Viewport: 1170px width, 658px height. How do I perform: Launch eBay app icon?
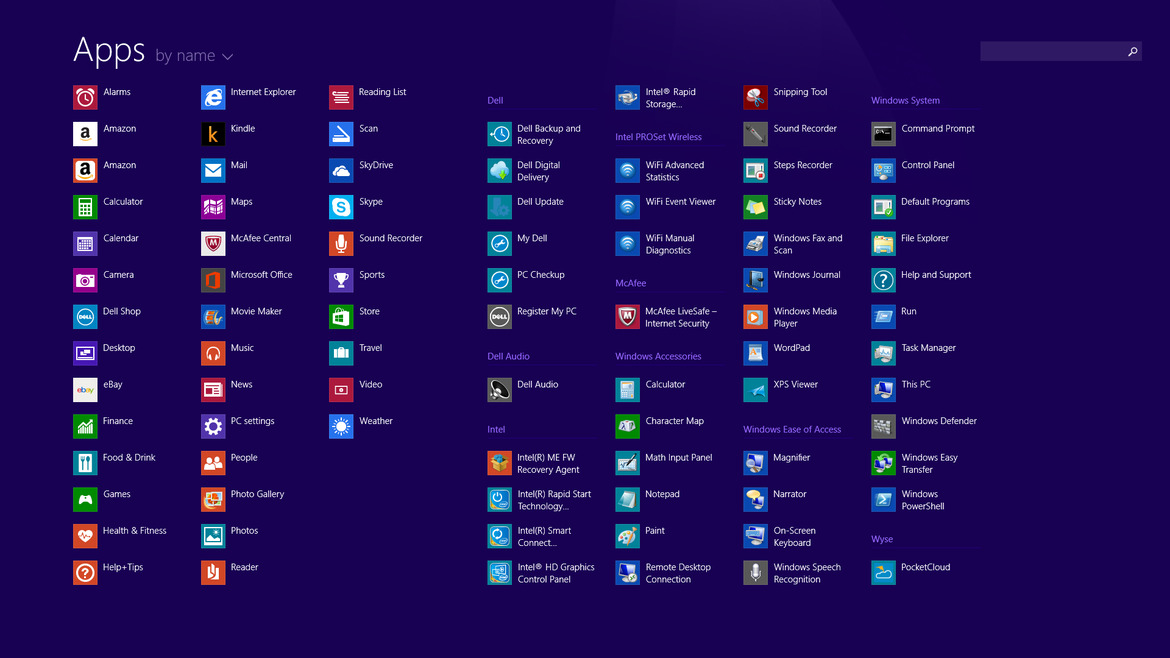(x=85, y=389)
